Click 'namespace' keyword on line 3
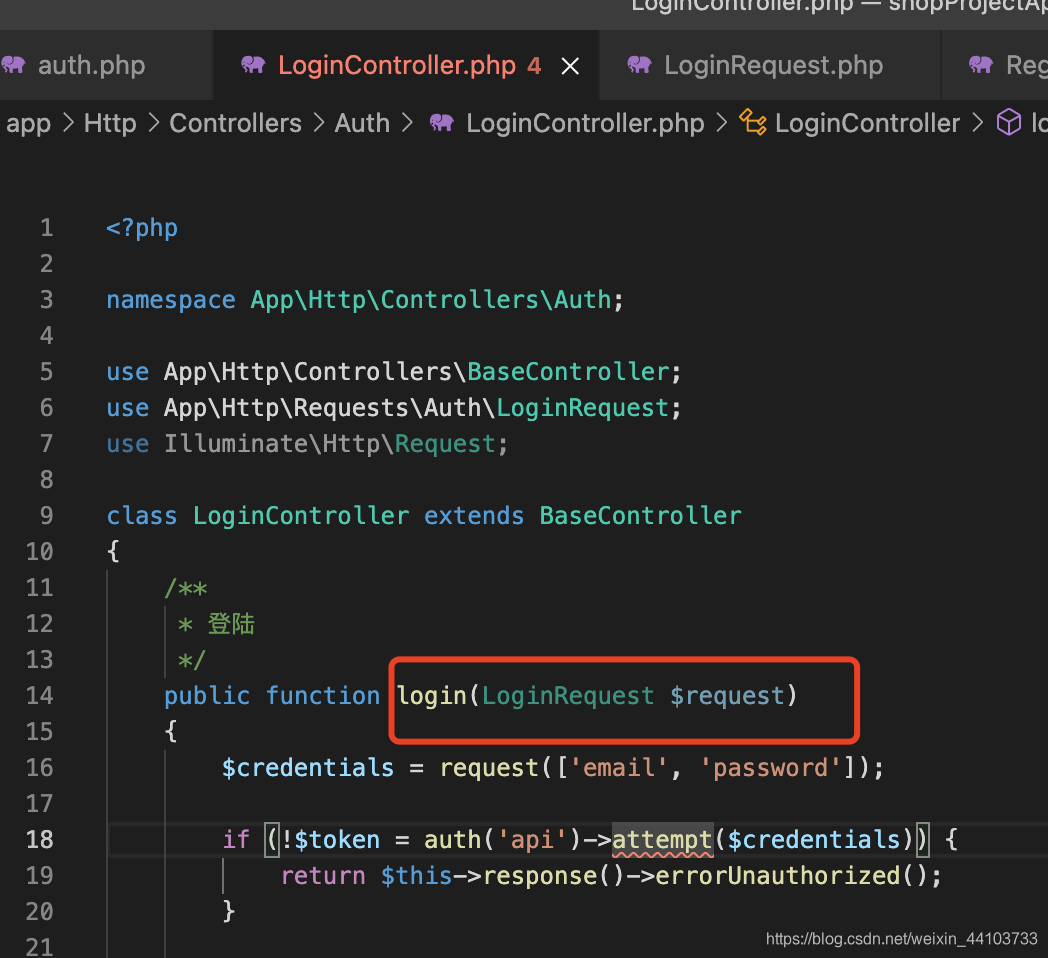The image size is (1048, 958). click(x=171, y=300)
